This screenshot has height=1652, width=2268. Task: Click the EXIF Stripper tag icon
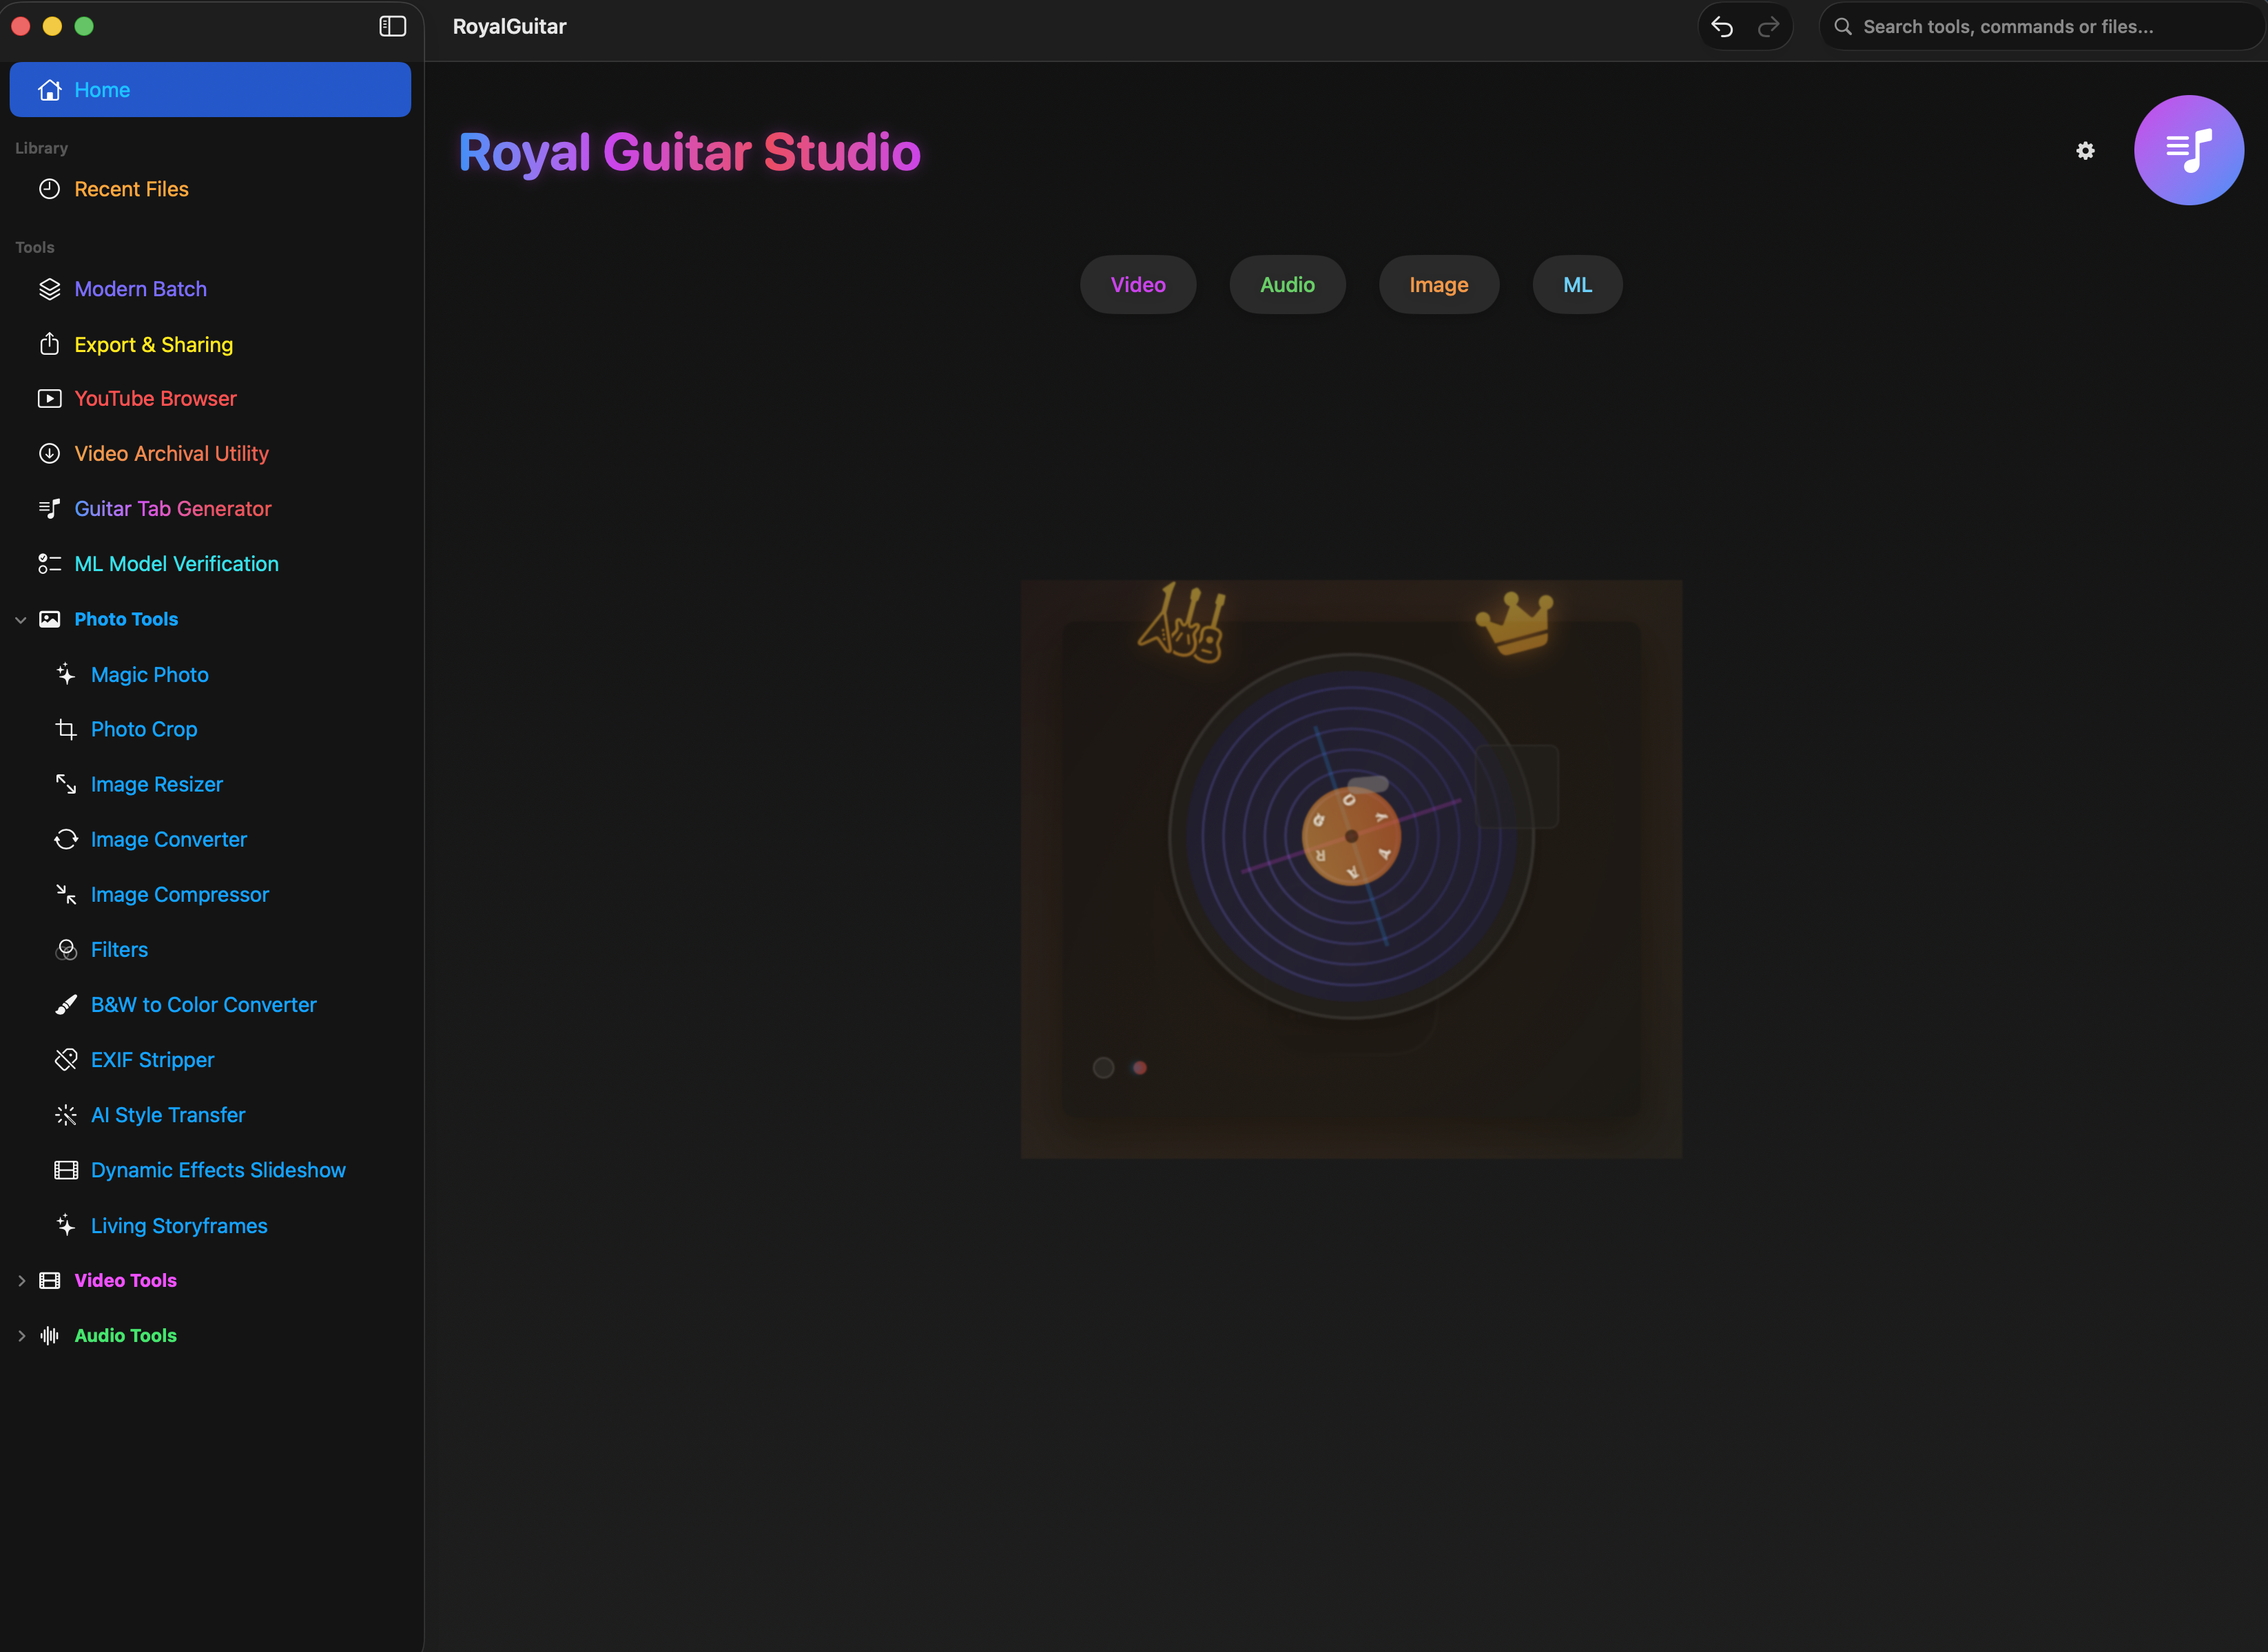(x=66, y=1059)
